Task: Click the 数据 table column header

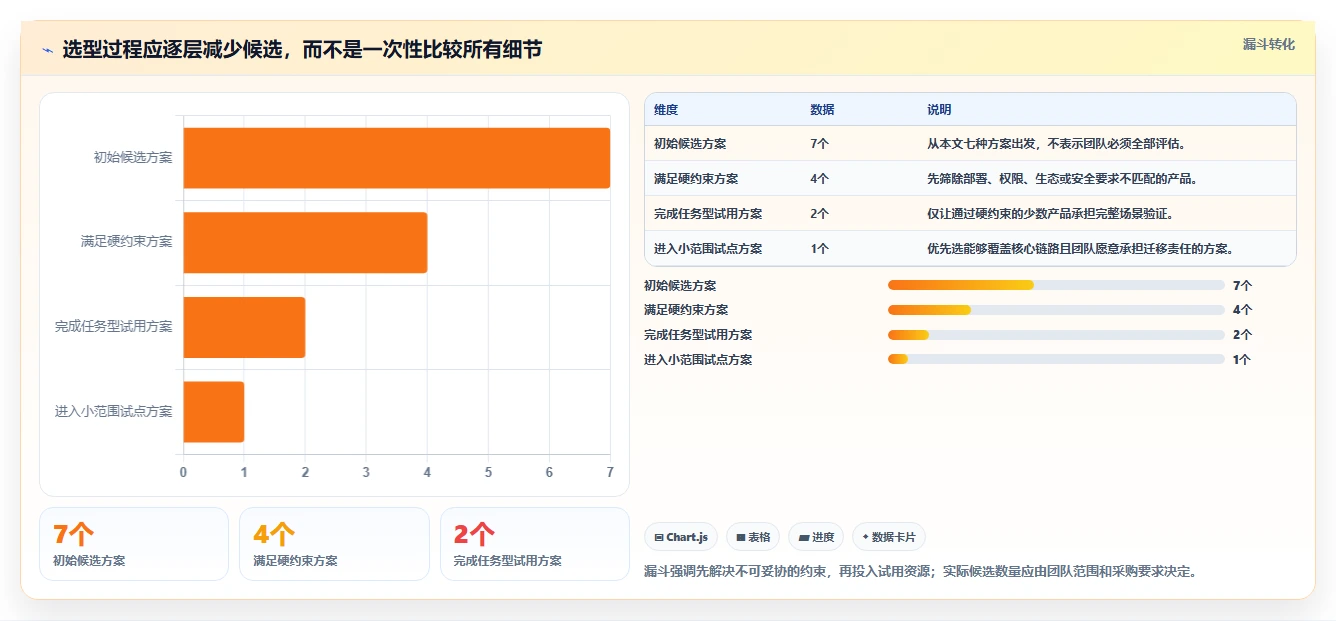Action: pyautogui.click(x=822, y=110)
